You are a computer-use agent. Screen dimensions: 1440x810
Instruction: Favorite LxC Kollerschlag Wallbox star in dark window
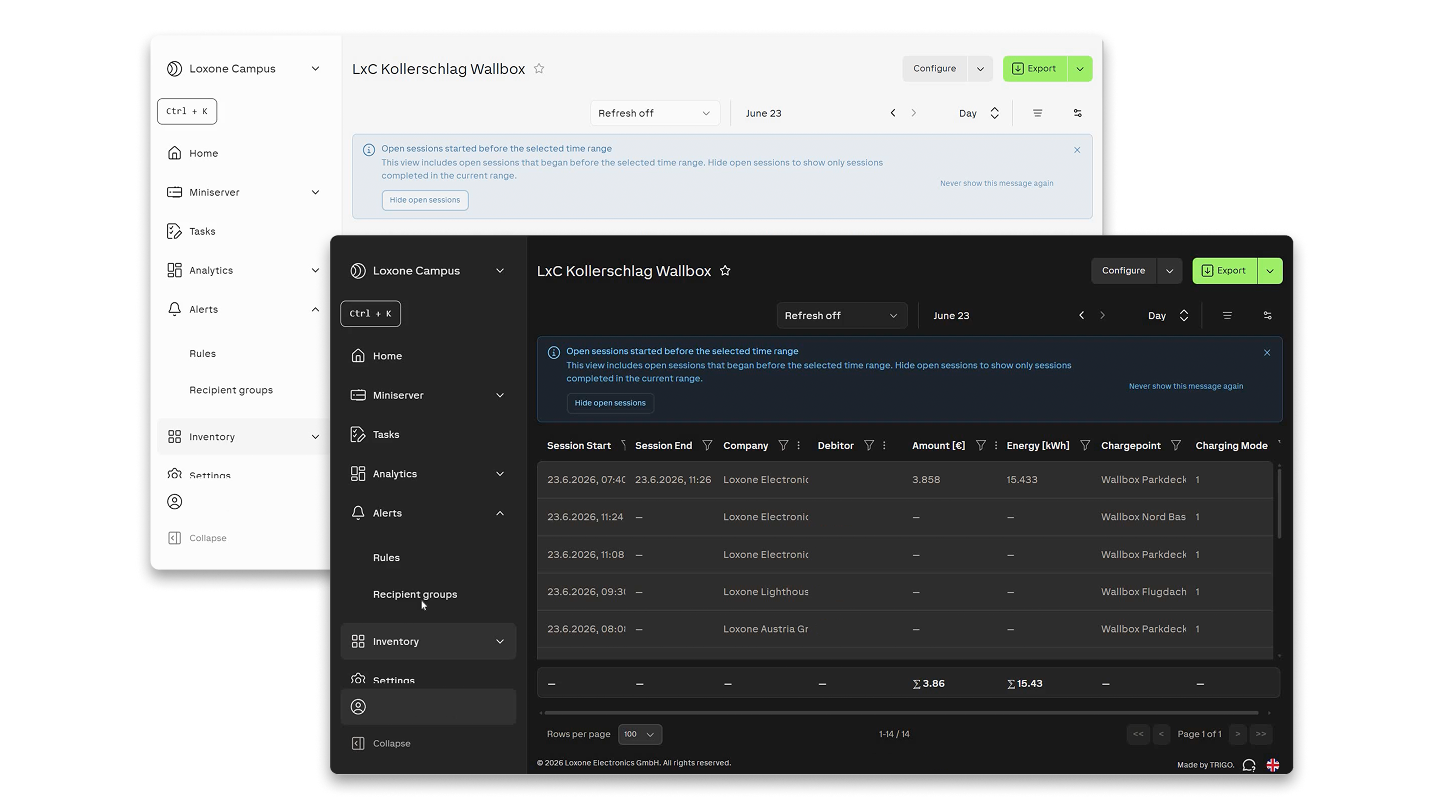[x=725, y=271]
